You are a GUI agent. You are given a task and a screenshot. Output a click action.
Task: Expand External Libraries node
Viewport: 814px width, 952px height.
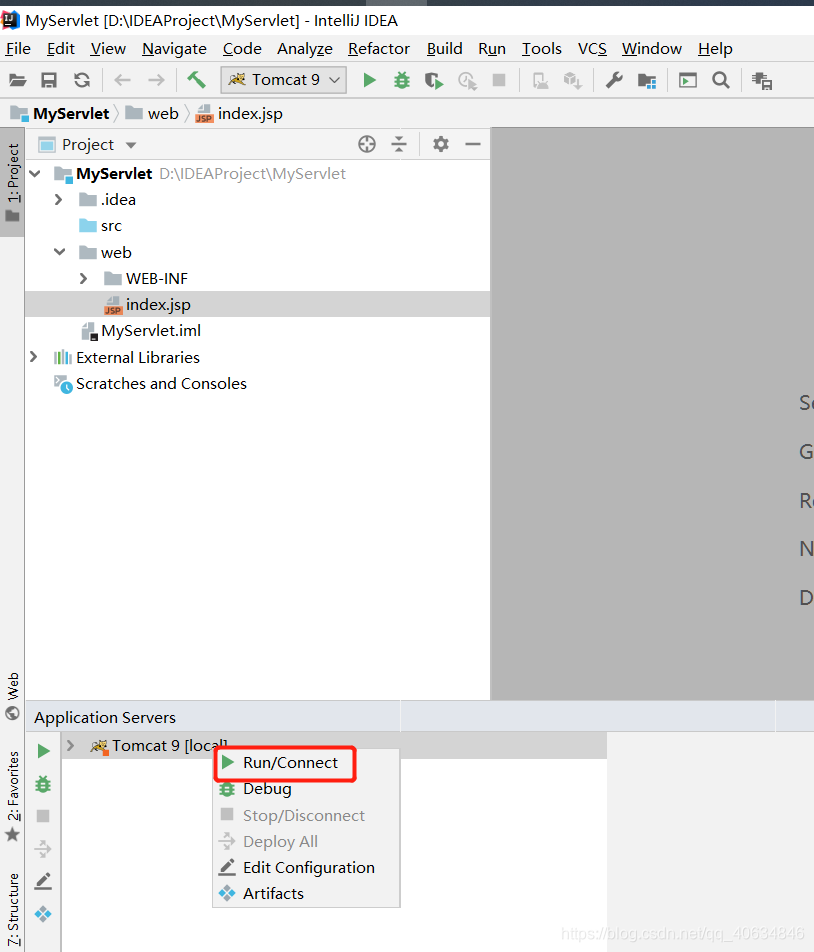tap(34, 357)
